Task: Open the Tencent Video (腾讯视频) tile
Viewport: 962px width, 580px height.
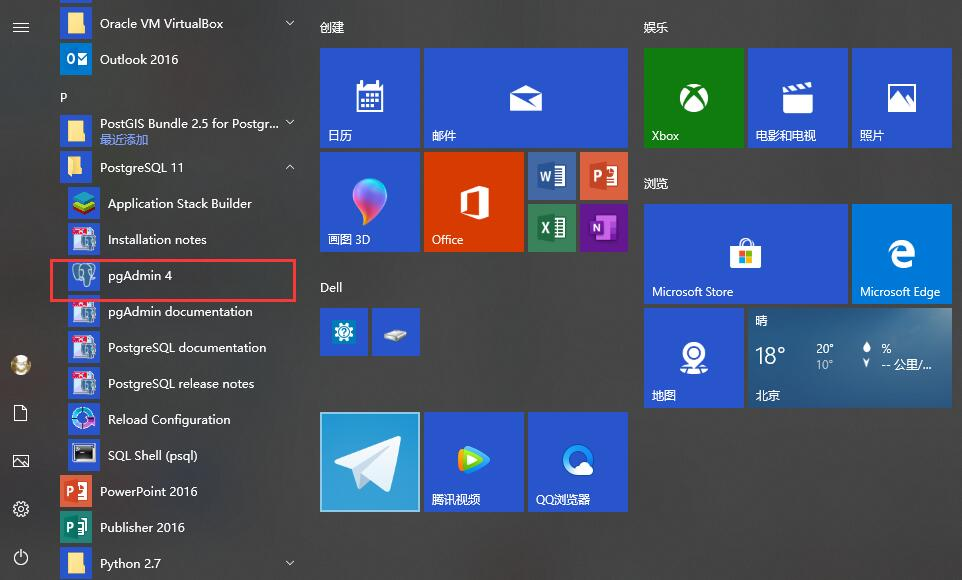Action: [474, 462]
